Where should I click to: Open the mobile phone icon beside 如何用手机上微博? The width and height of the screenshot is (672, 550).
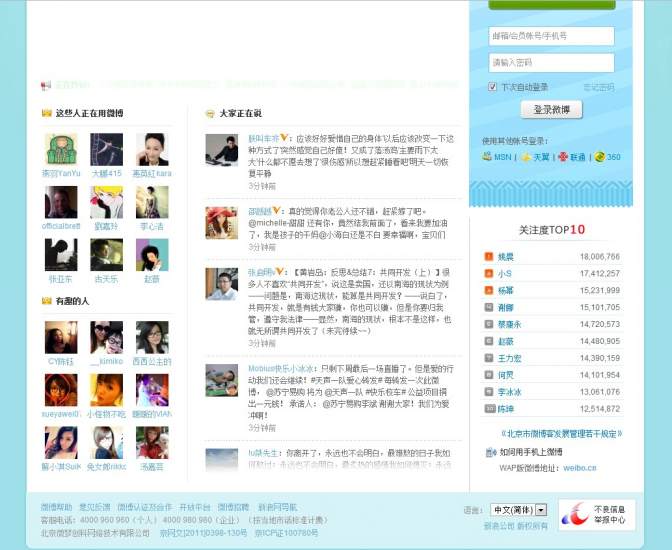pyautogui.click(x=491, y=452)
